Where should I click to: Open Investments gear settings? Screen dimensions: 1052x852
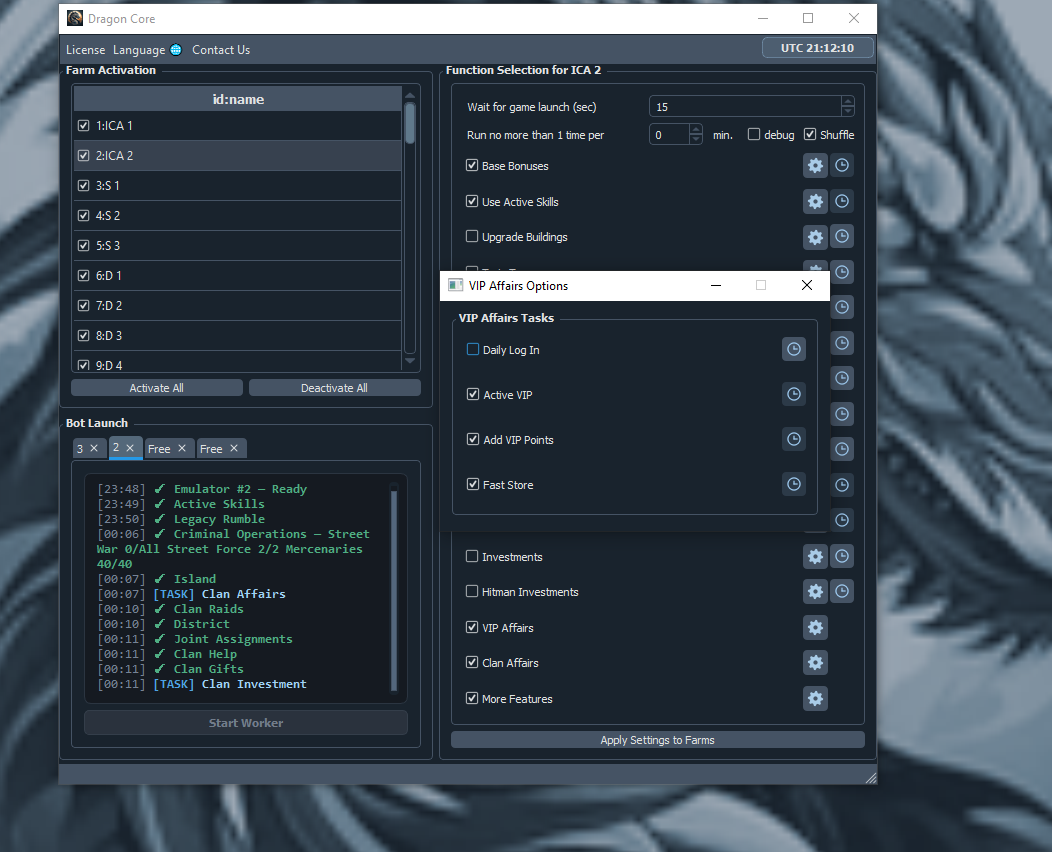coord(815,556)
